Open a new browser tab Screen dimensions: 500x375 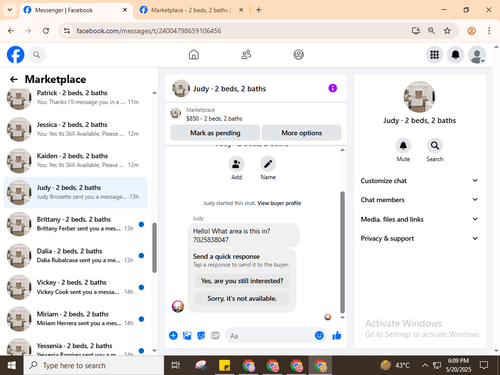pos(259,10)
